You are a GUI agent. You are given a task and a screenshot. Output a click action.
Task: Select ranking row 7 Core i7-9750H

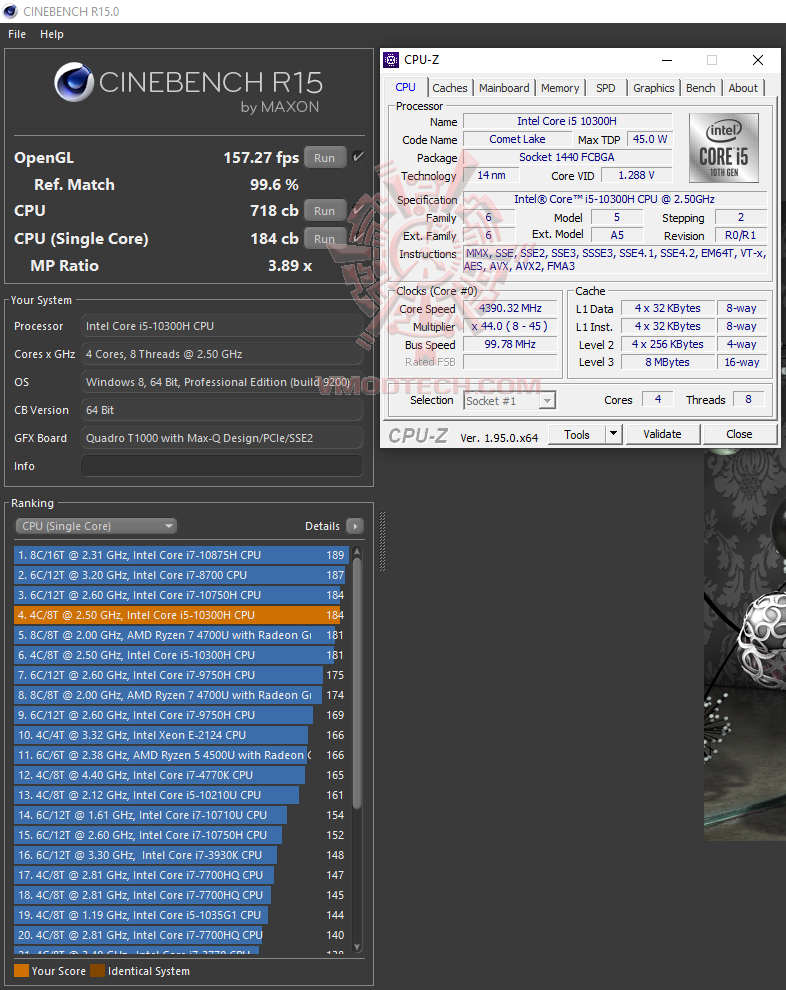(181, 675)
